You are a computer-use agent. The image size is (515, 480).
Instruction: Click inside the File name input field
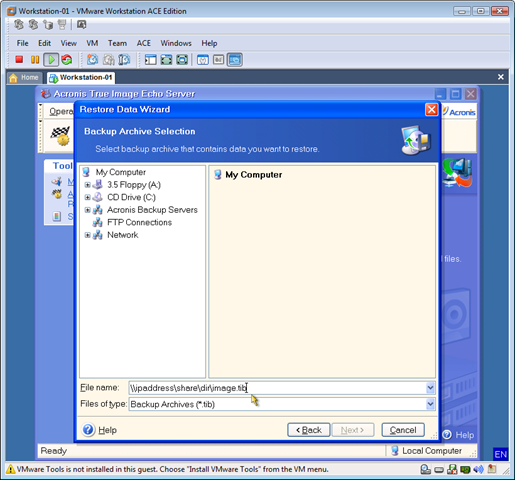pyautogui.click(x=277, y=388)
